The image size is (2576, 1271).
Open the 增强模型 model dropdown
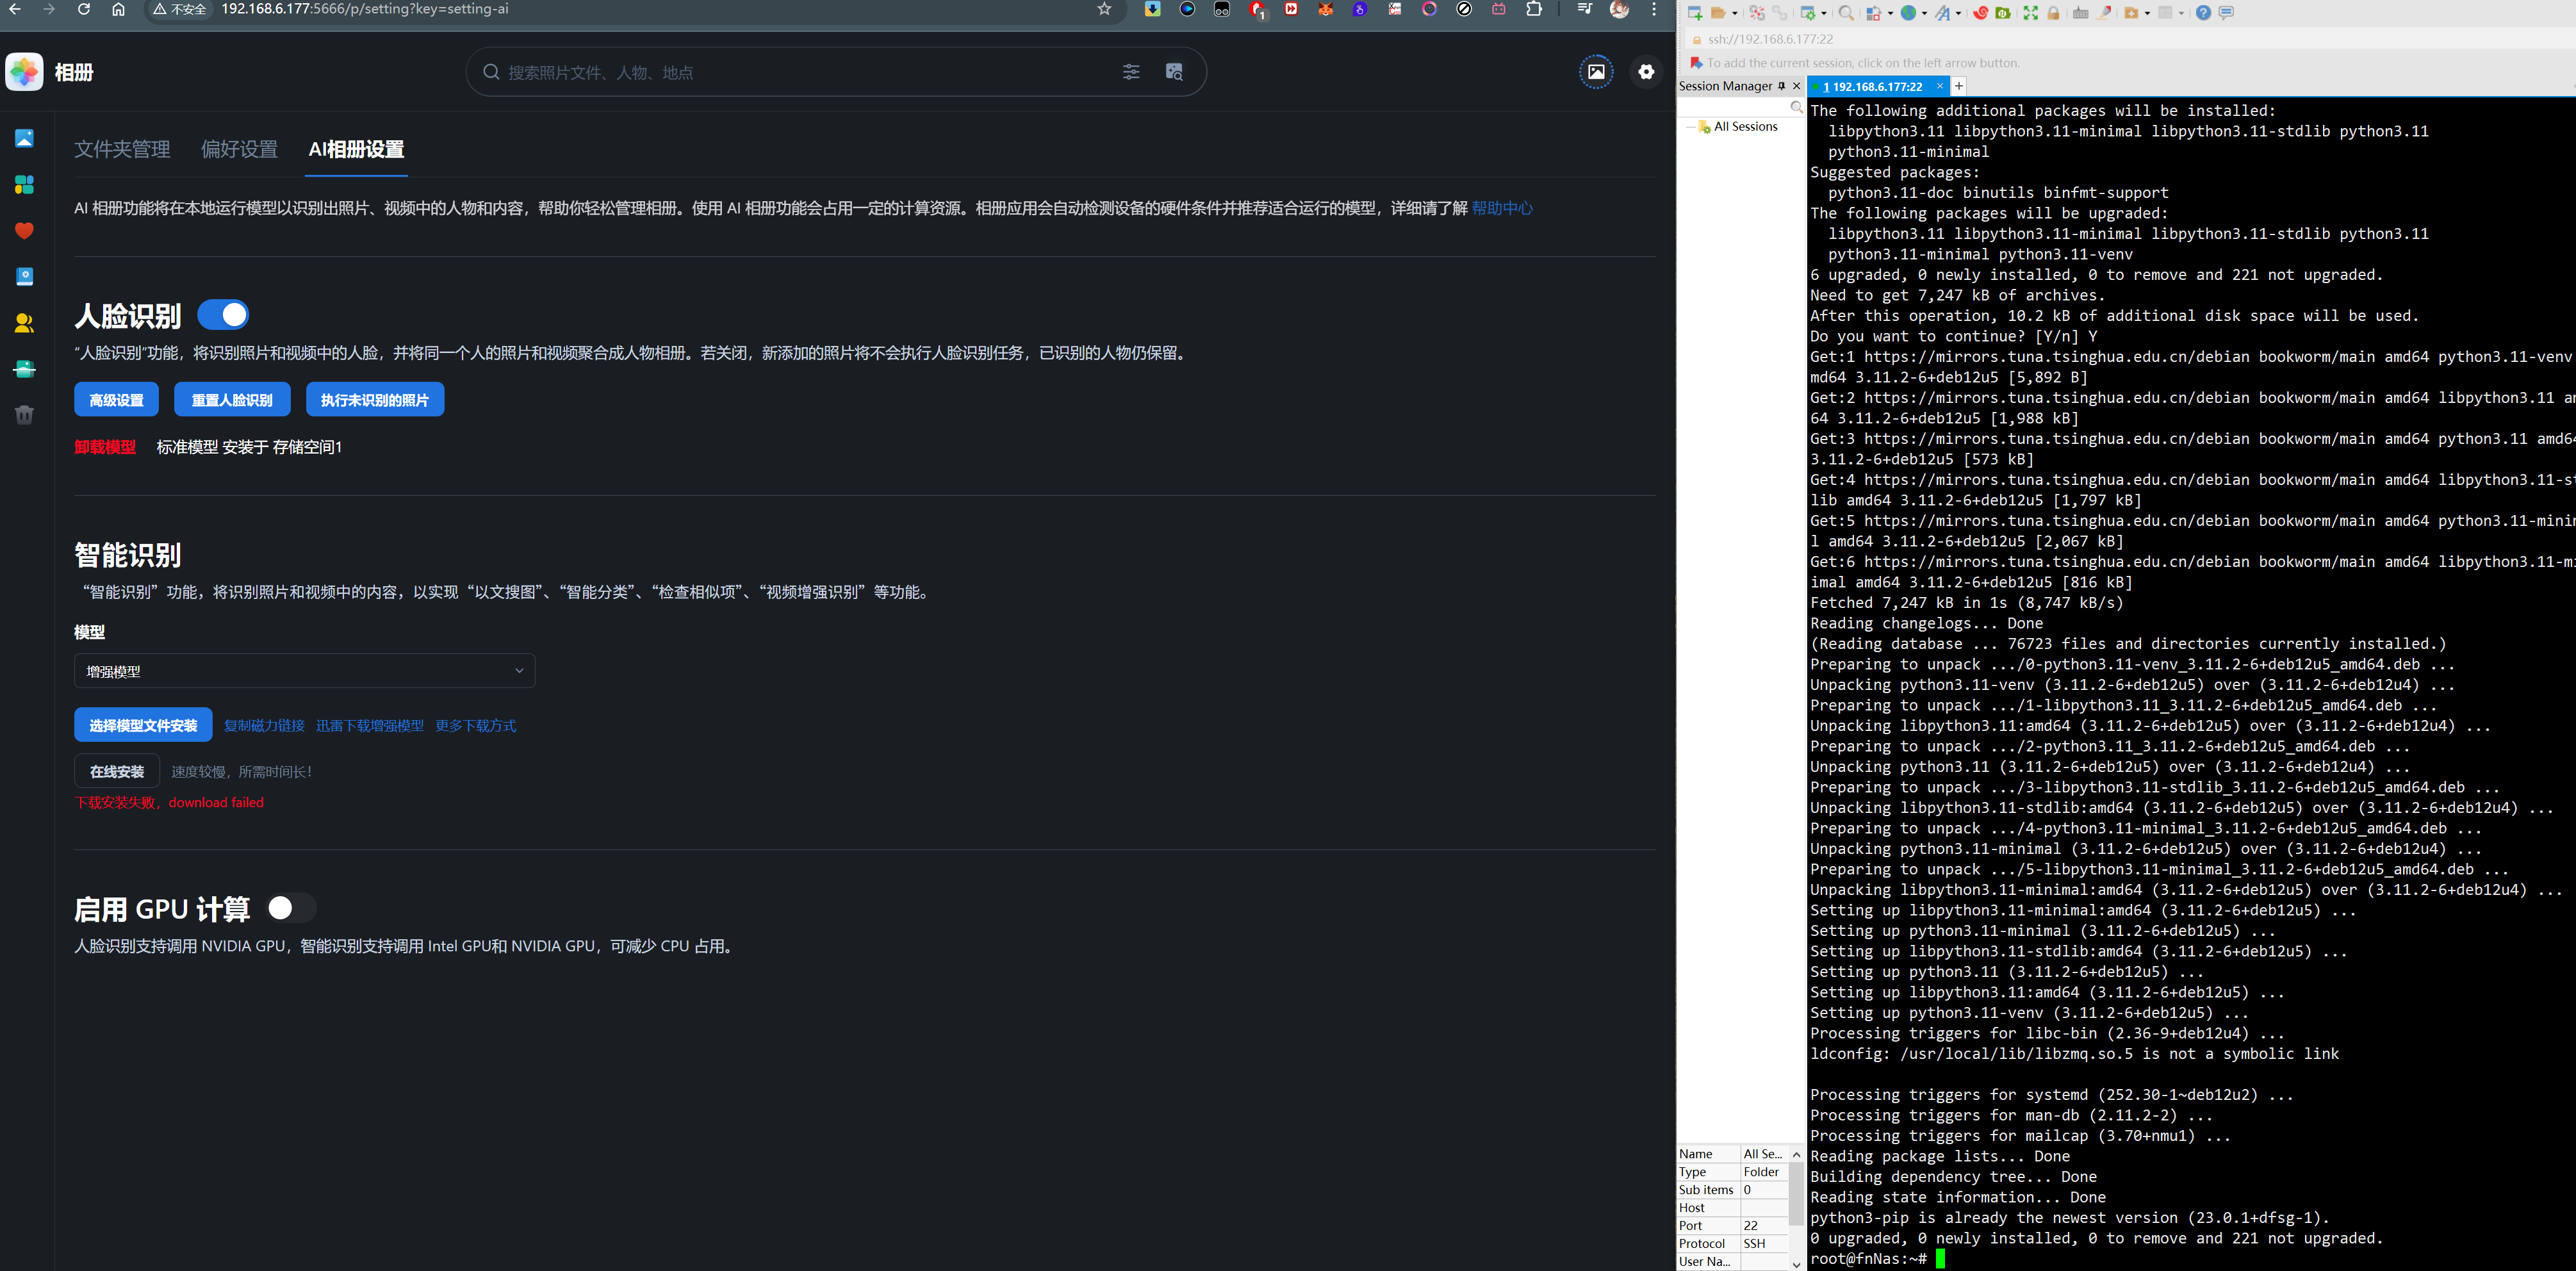point(305,671)
